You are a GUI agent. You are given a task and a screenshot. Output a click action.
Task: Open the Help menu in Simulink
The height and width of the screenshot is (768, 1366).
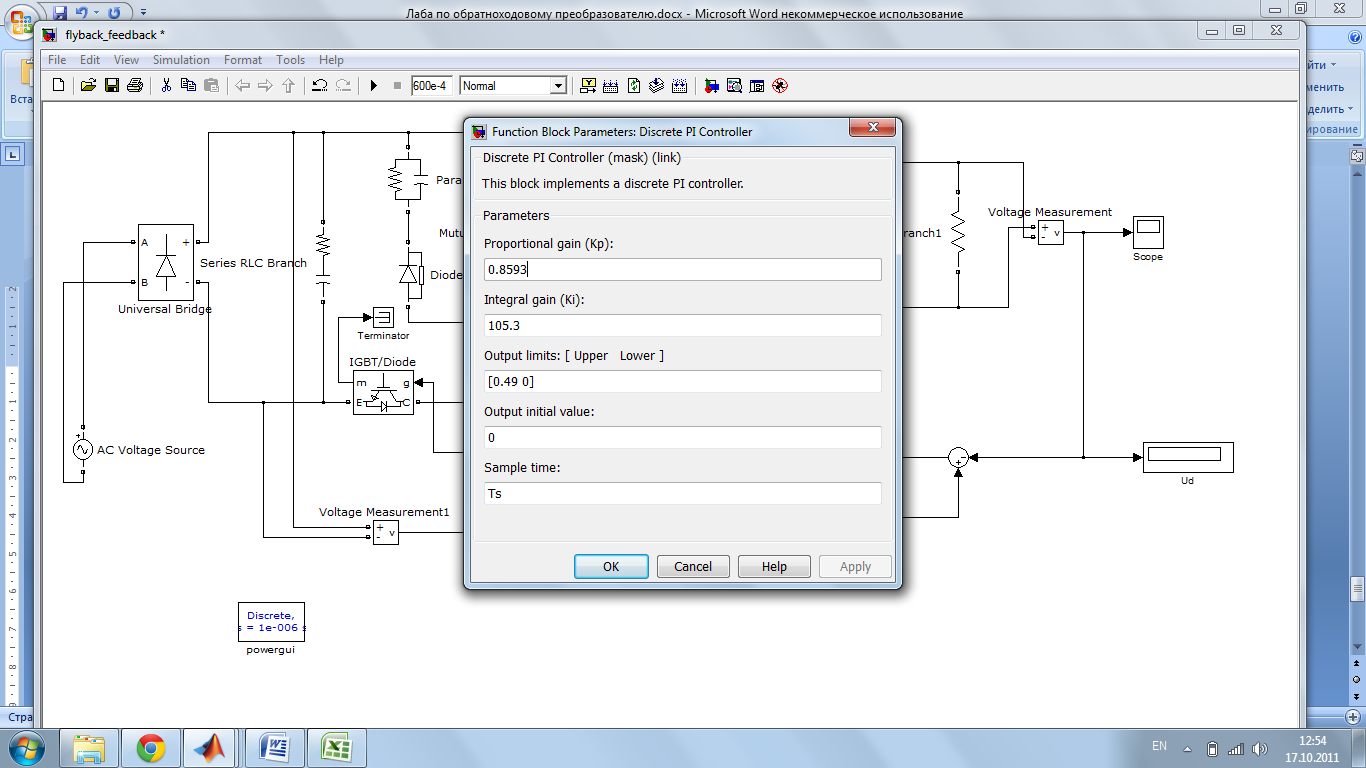331,60
